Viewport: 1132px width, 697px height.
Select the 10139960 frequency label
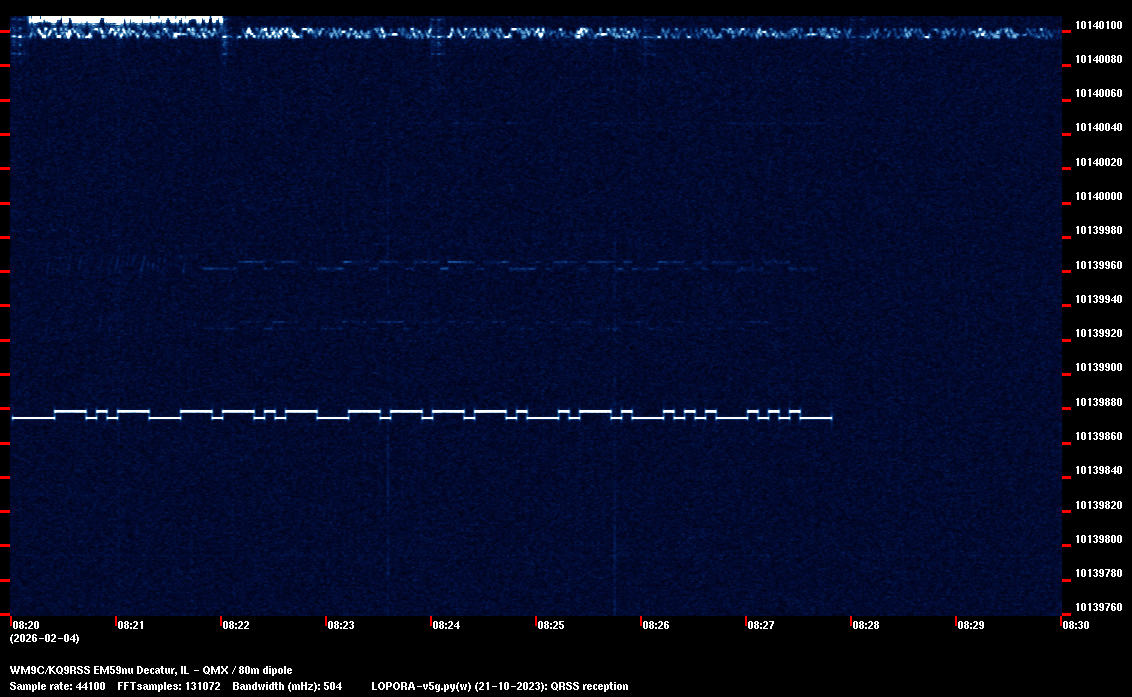point(1098,265)
